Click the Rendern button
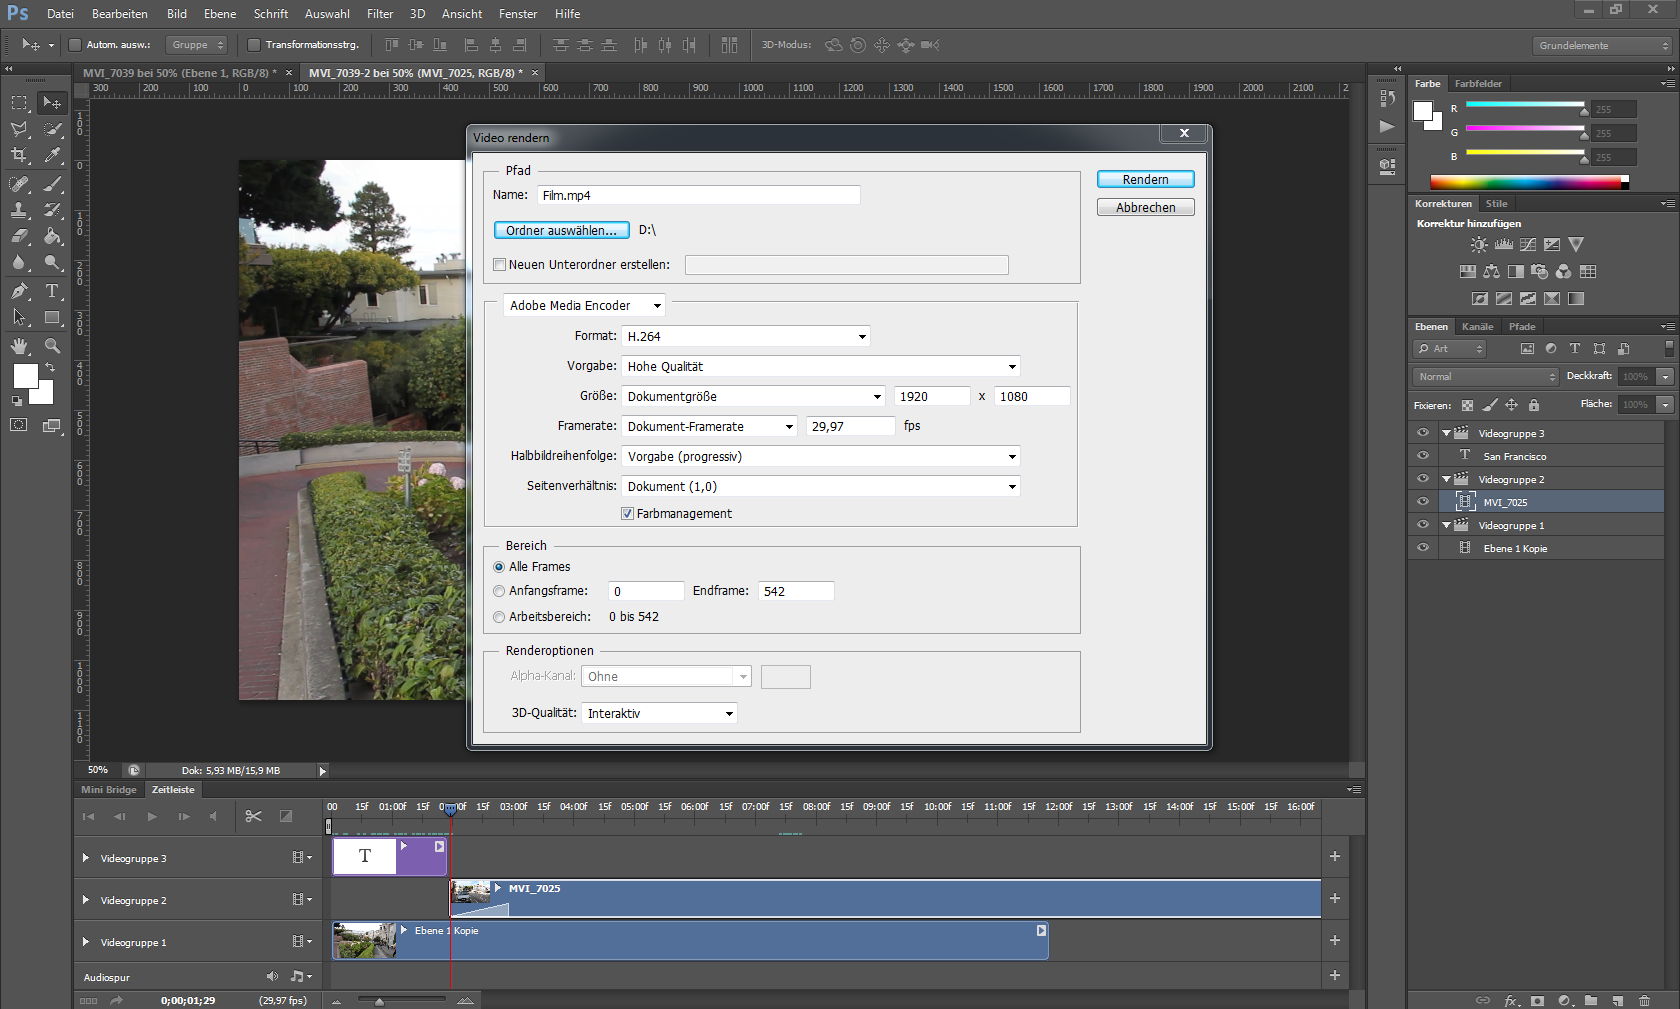This screenshot has width=1680, height=1009. coord(1145,180)
